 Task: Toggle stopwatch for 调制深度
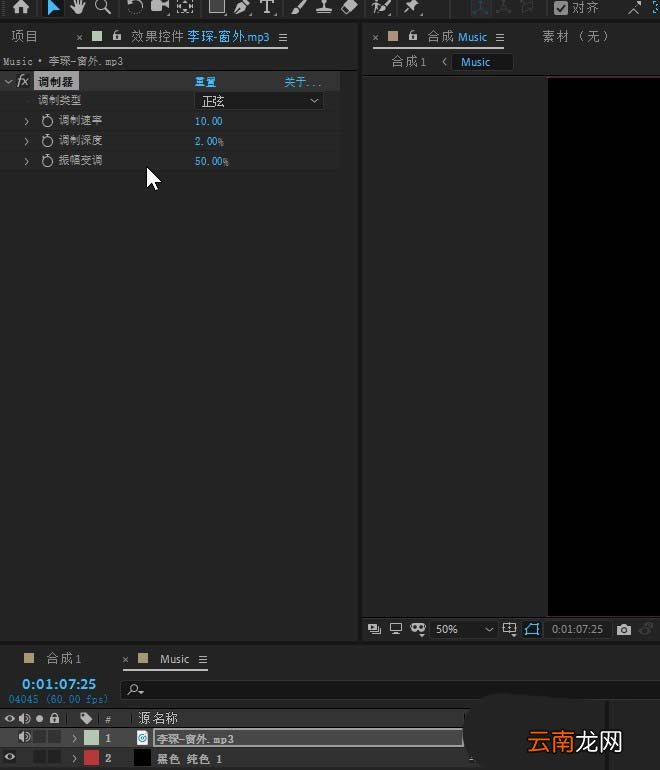47,141
